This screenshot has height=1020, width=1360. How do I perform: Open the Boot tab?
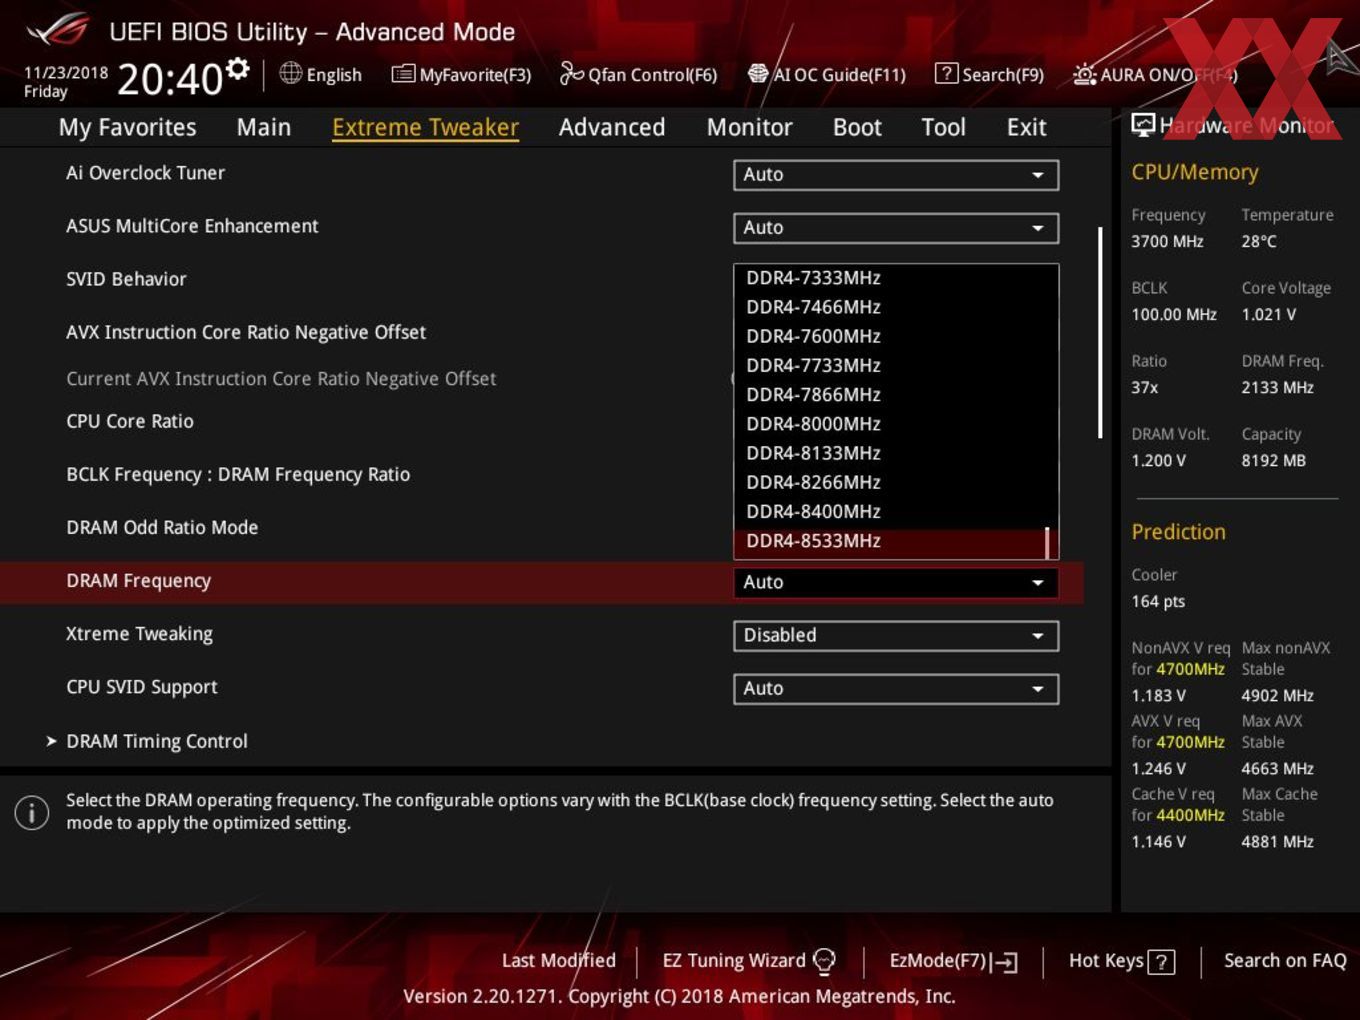tap(857, 127)
